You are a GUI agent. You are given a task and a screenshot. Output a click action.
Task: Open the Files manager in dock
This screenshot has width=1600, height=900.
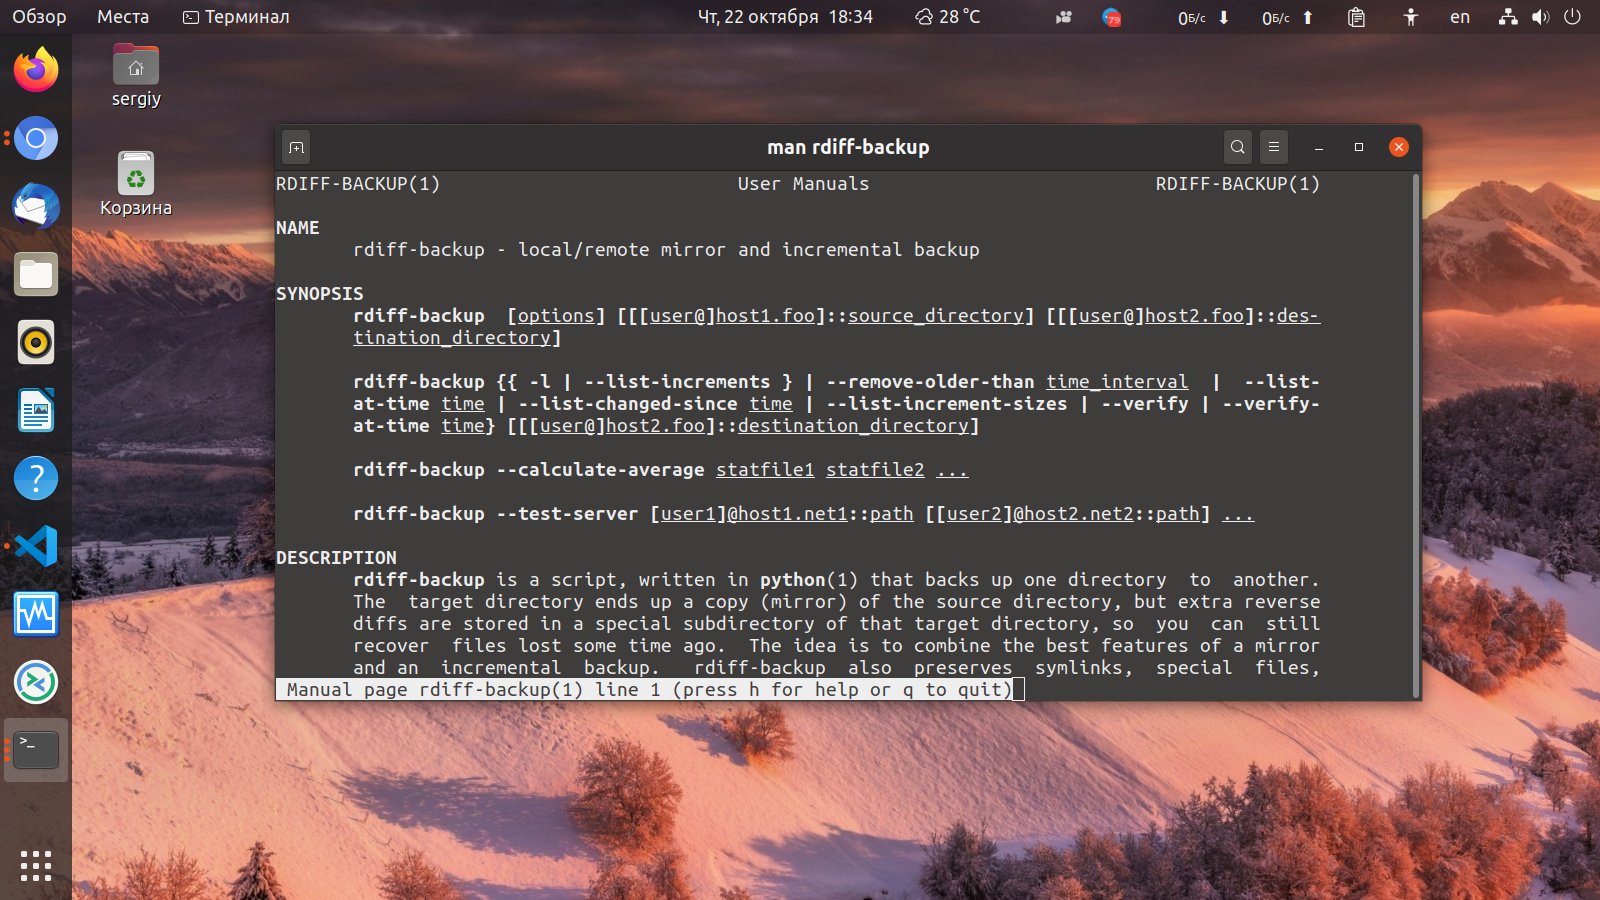36,274
